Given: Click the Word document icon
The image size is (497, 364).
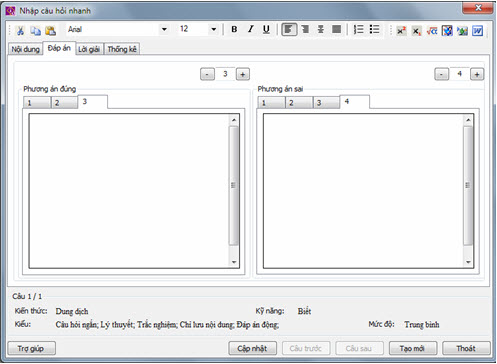Looking at the screenshot, I should tap(478, 31).
